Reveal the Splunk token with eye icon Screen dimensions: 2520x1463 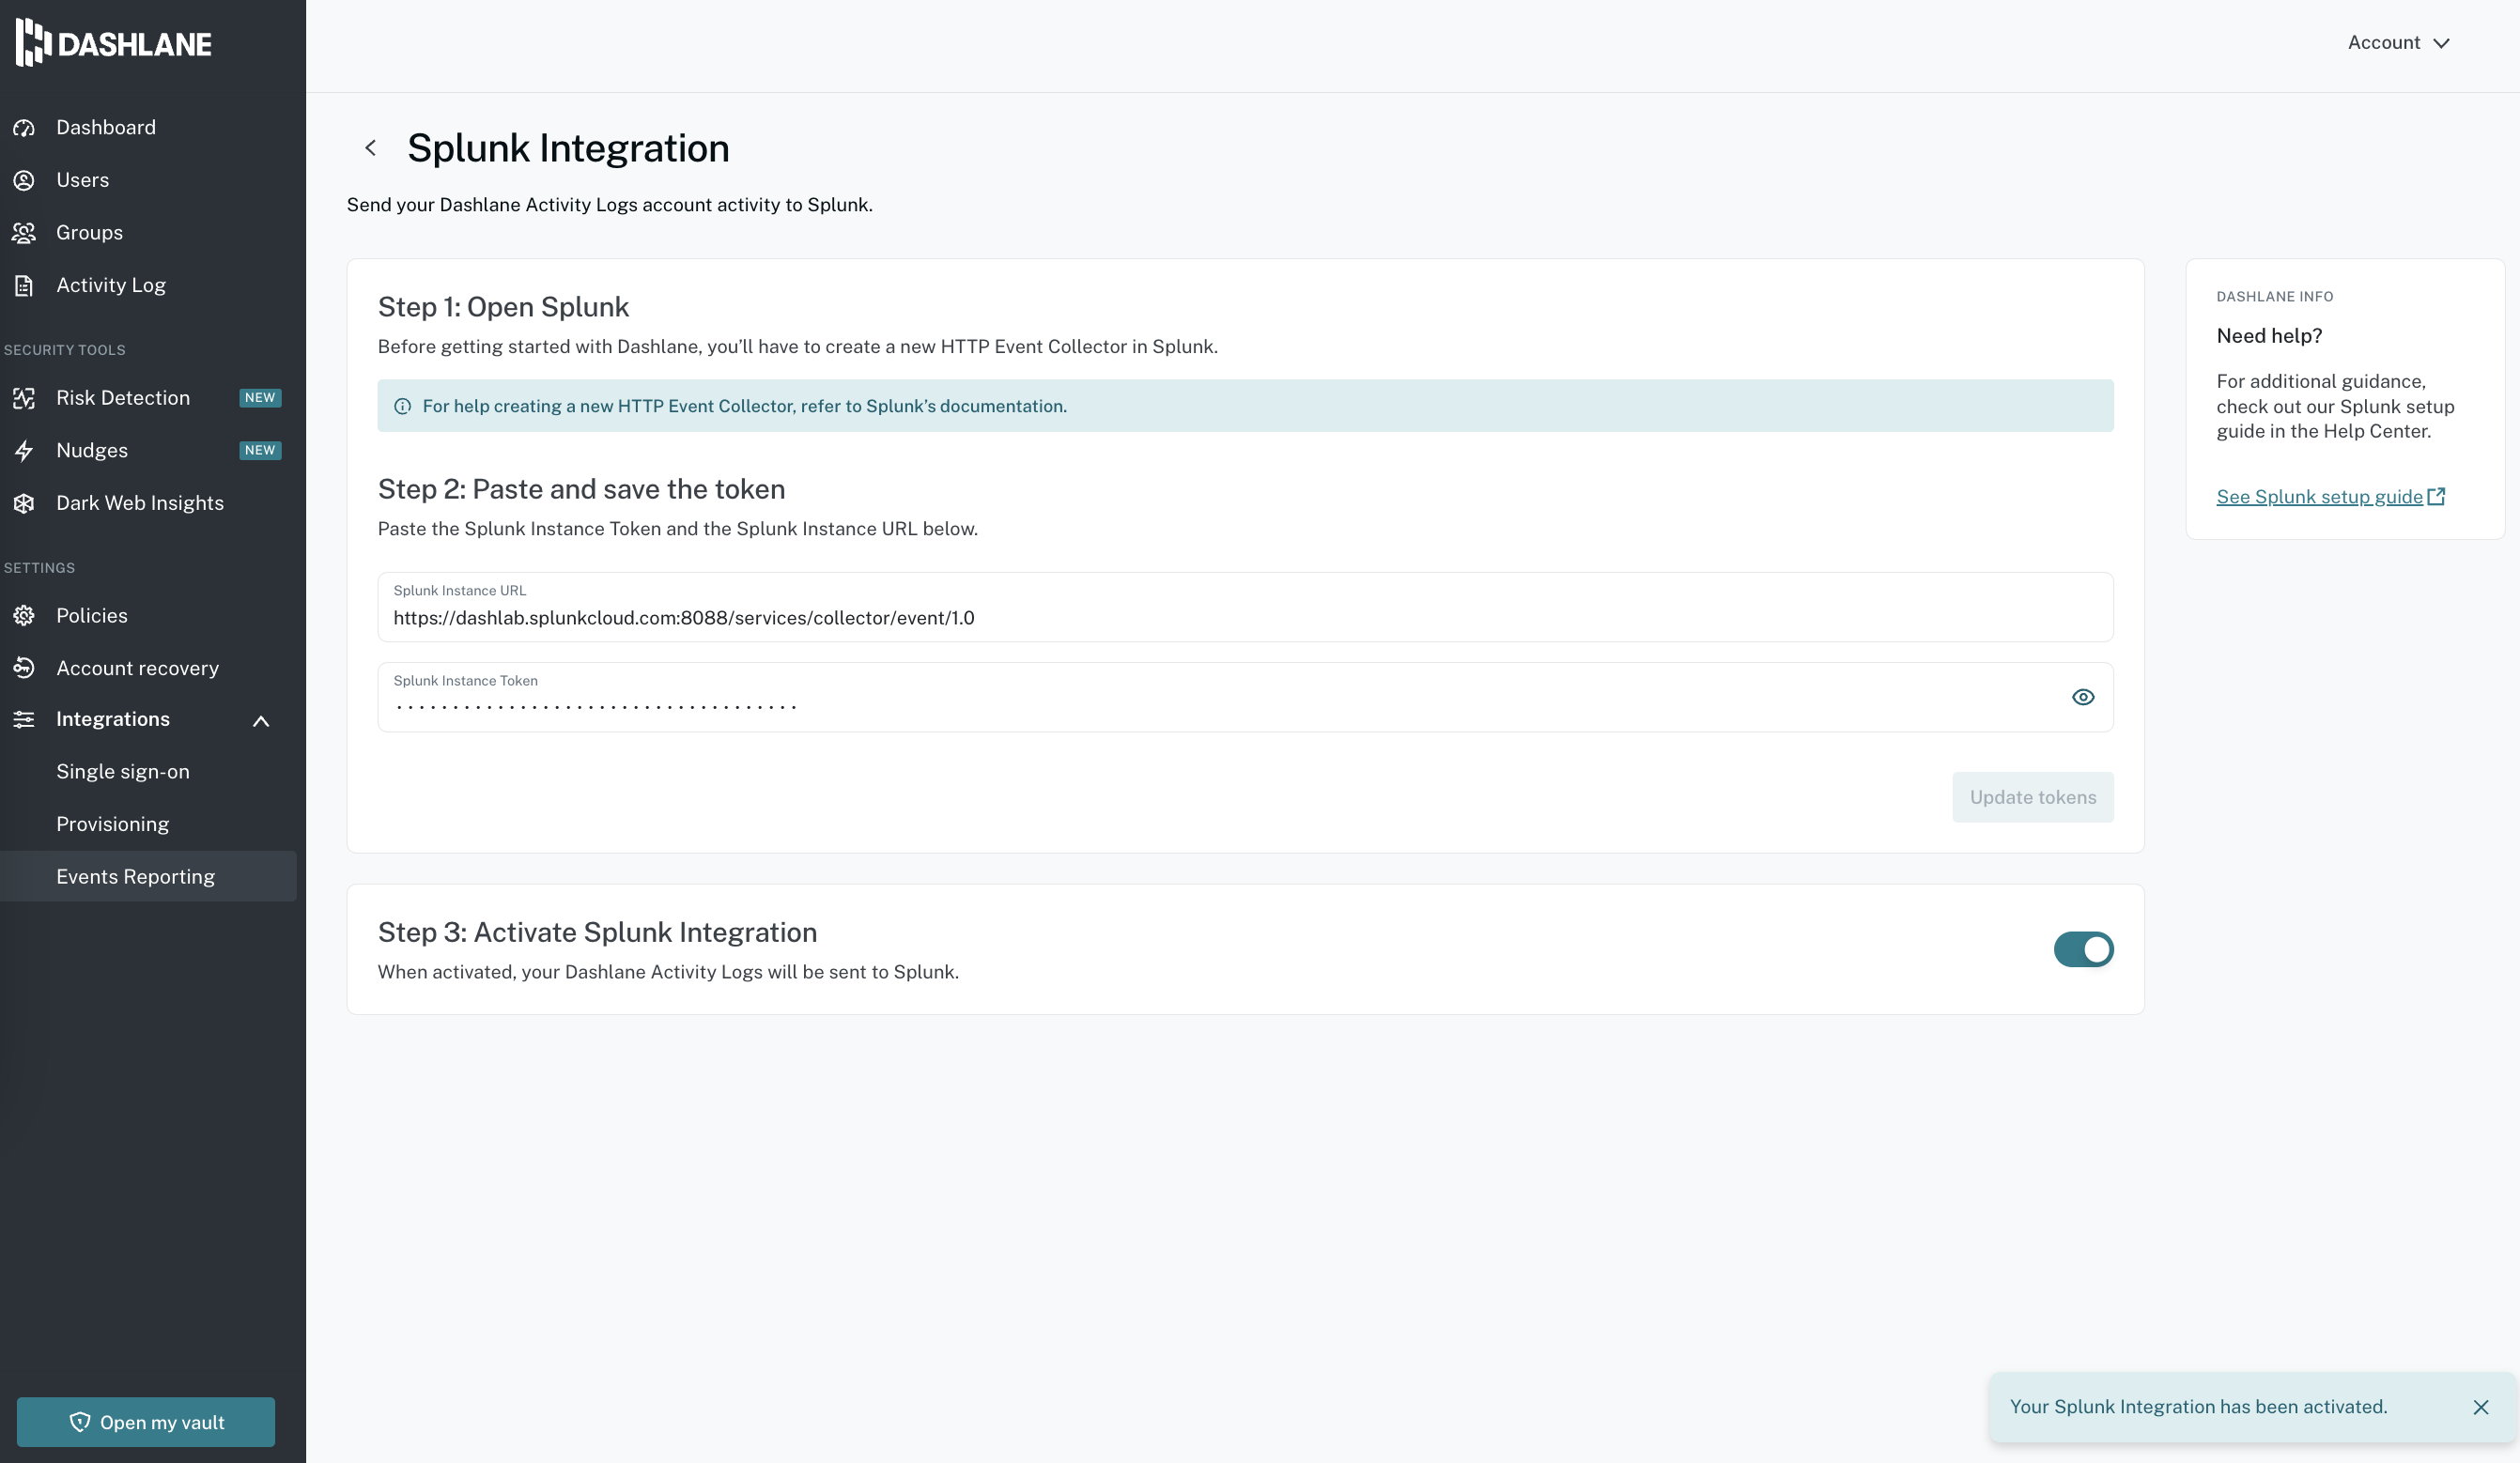point(2082,697)
